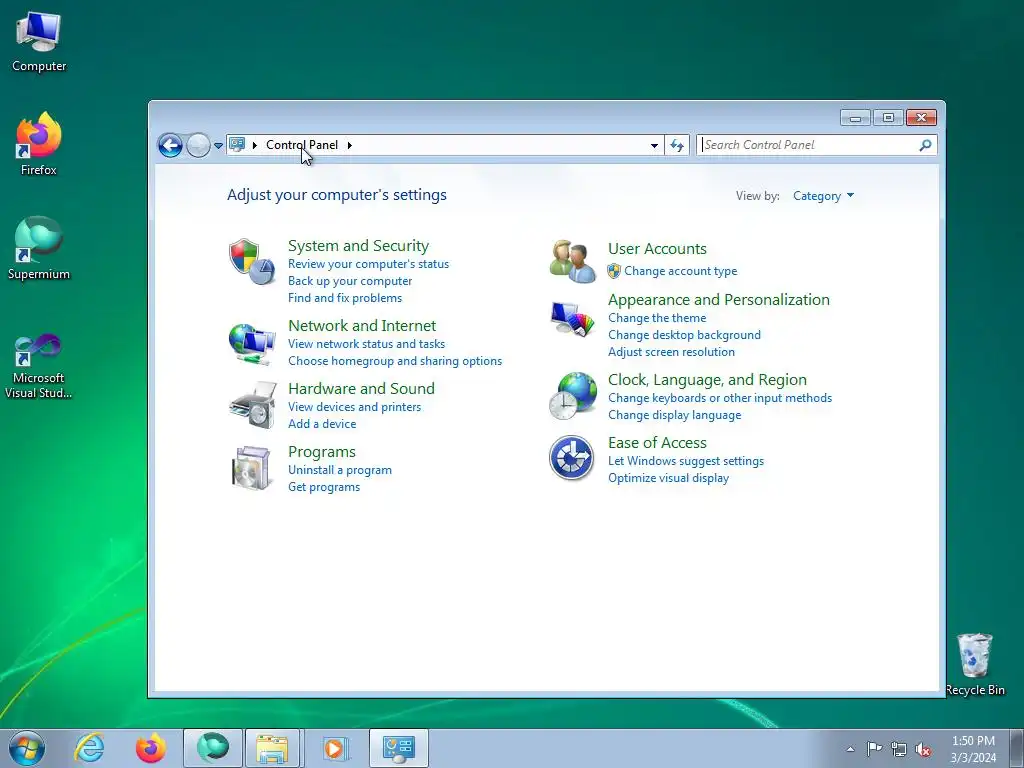This screenshot has width=1024, height=768.
Task: Open Hardware and Sound printer icon
Action: (x=253, y=405)
